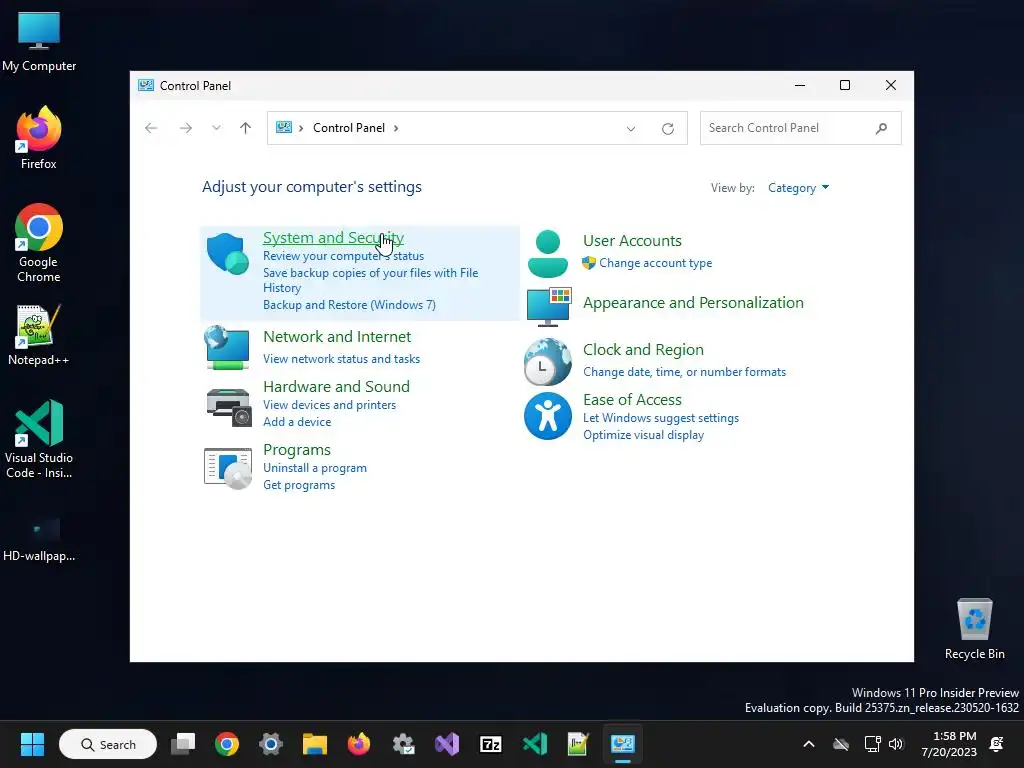Open Appearance and Personalization heading link
The height and width of the screenshot is (768, 1024).
(x=693, y=303)
